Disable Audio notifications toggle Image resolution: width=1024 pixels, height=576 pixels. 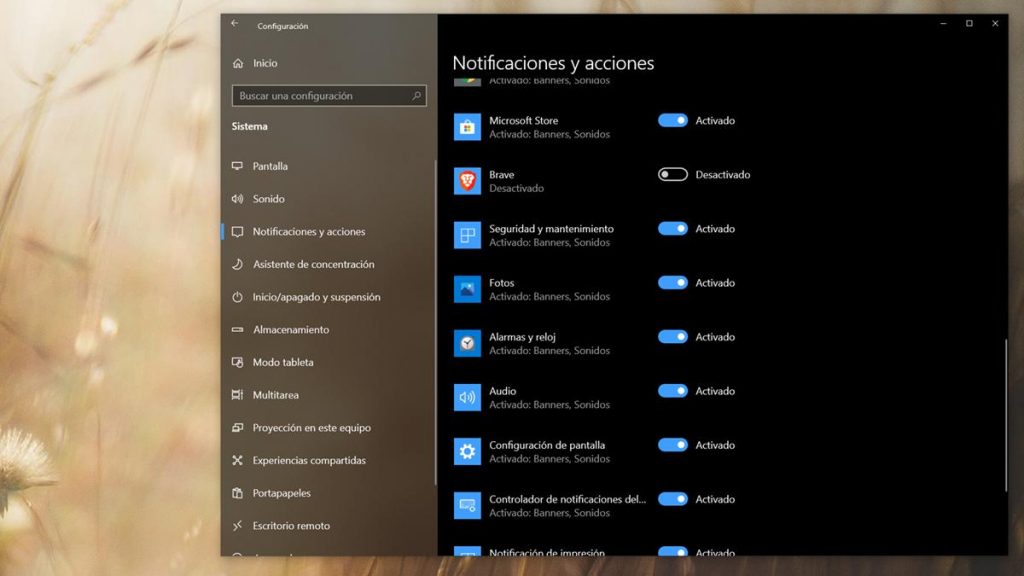click(x=671, y=391)
